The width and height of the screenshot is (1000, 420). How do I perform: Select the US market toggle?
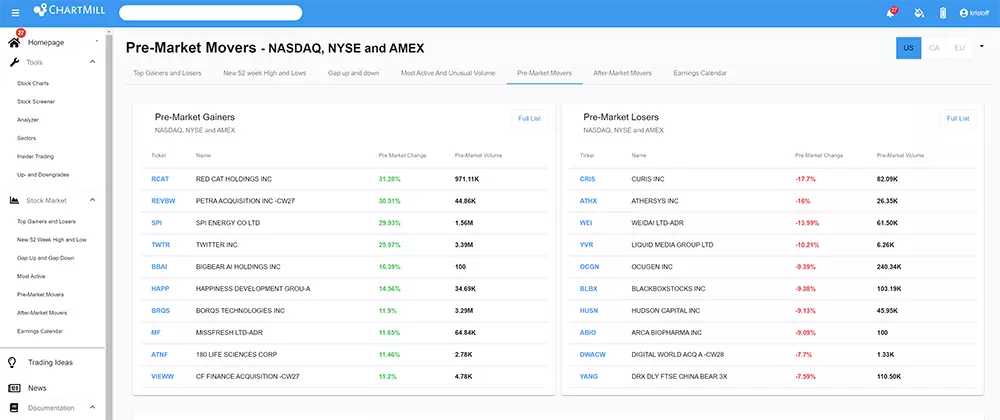click(x=908, y=47)
